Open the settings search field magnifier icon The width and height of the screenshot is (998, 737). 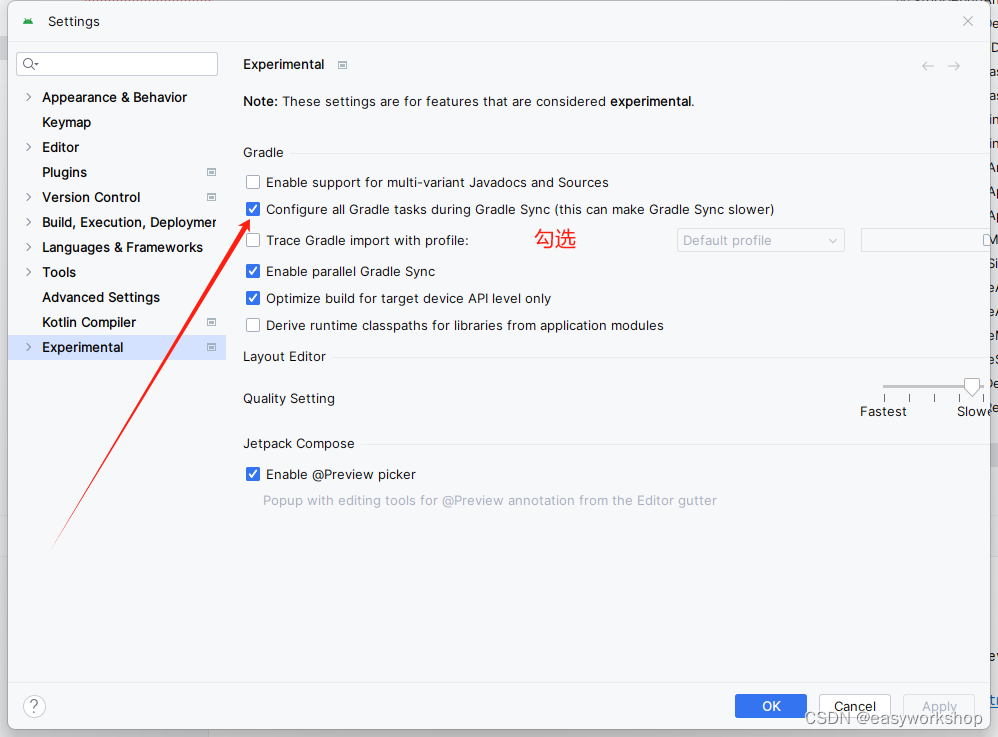(29, 63)
